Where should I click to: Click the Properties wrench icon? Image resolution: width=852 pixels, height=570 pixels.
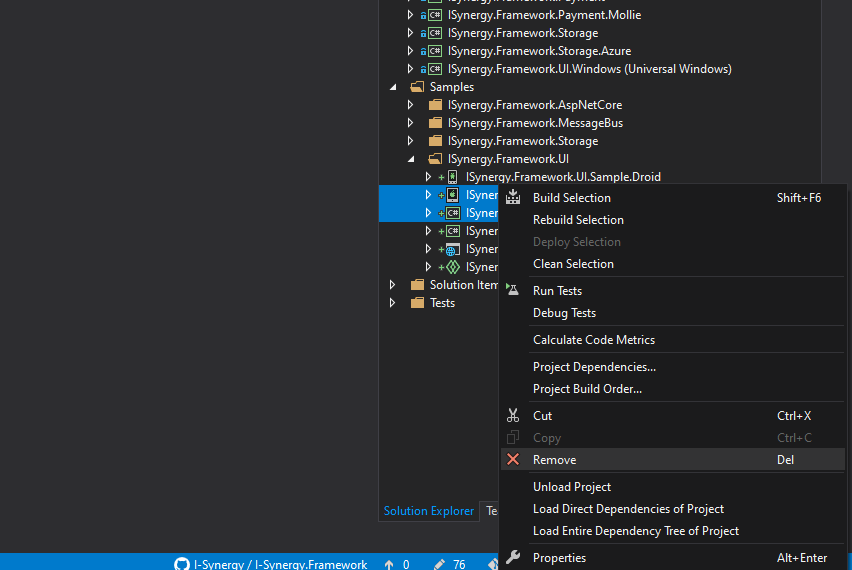tap(513, 558)
